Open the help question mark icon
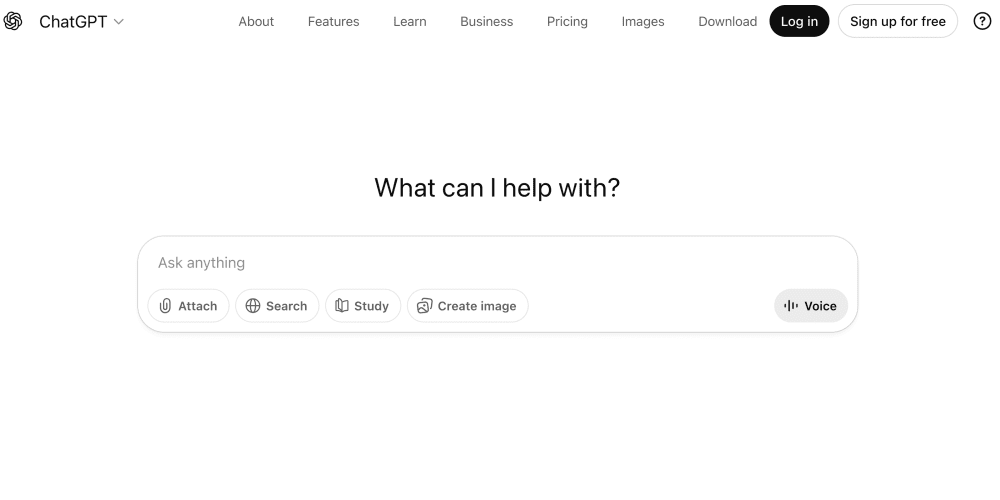Viewport: 1000px width, 500px height. coord(982,21)
